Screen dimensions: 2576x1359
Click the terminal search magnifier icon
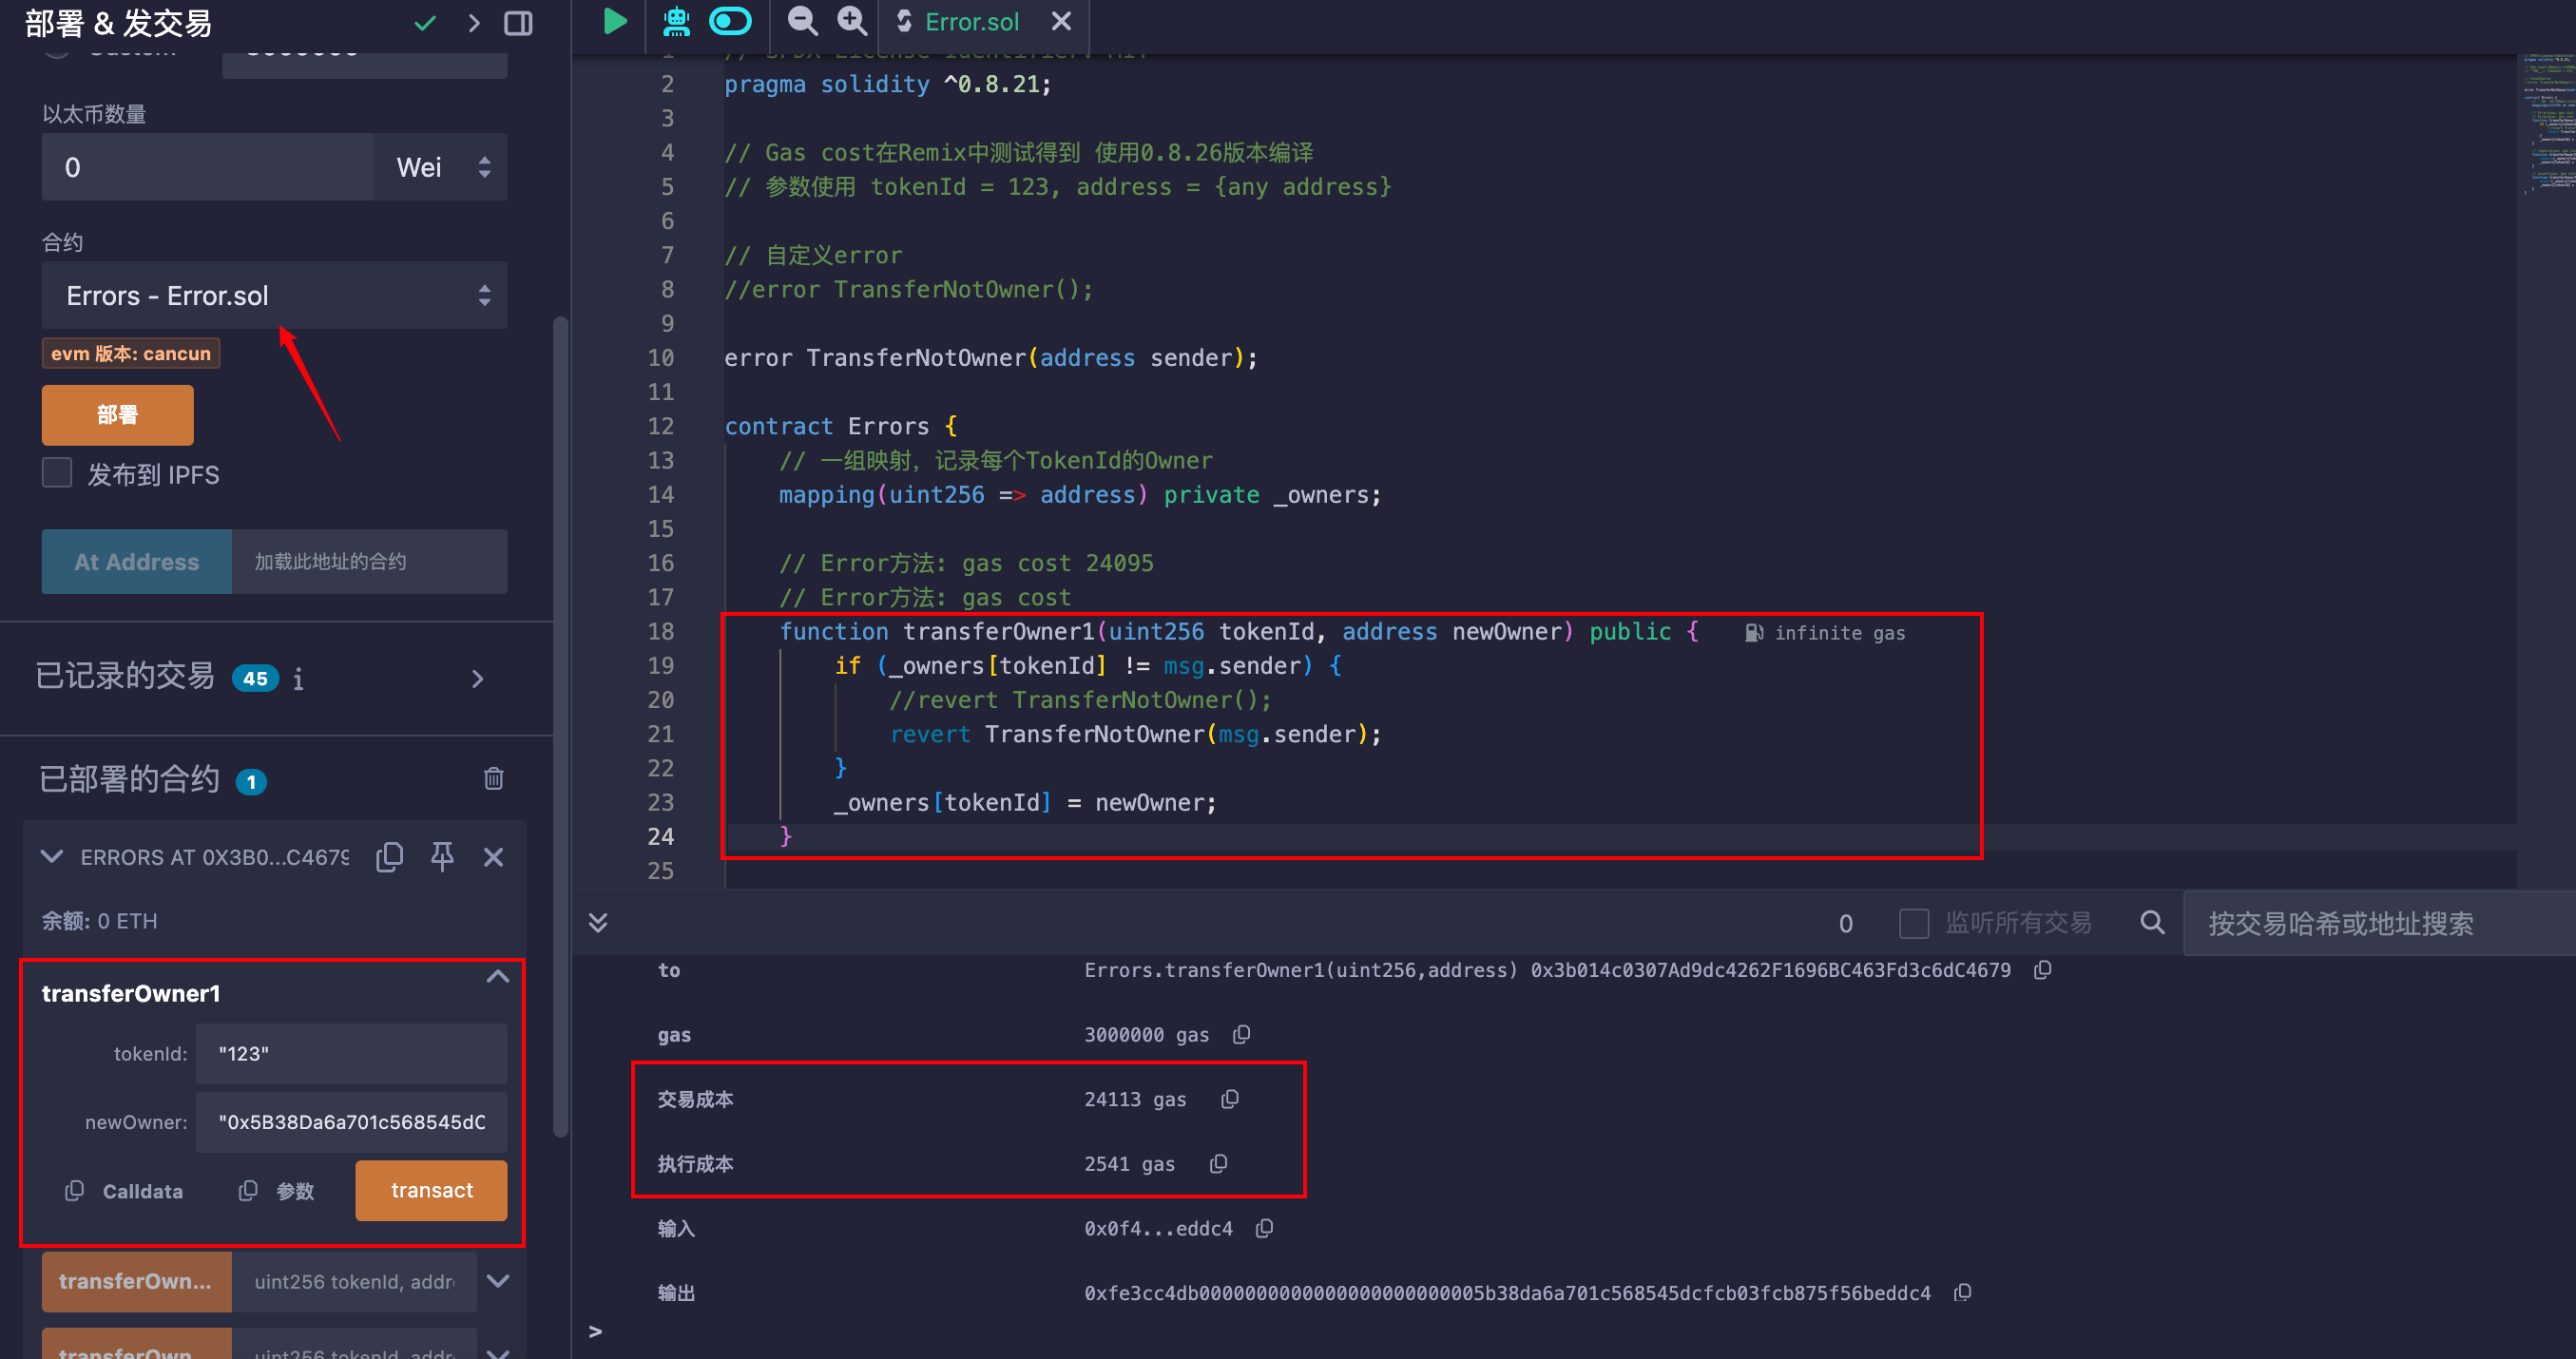pyautogui.click(x=2152, y=923)
